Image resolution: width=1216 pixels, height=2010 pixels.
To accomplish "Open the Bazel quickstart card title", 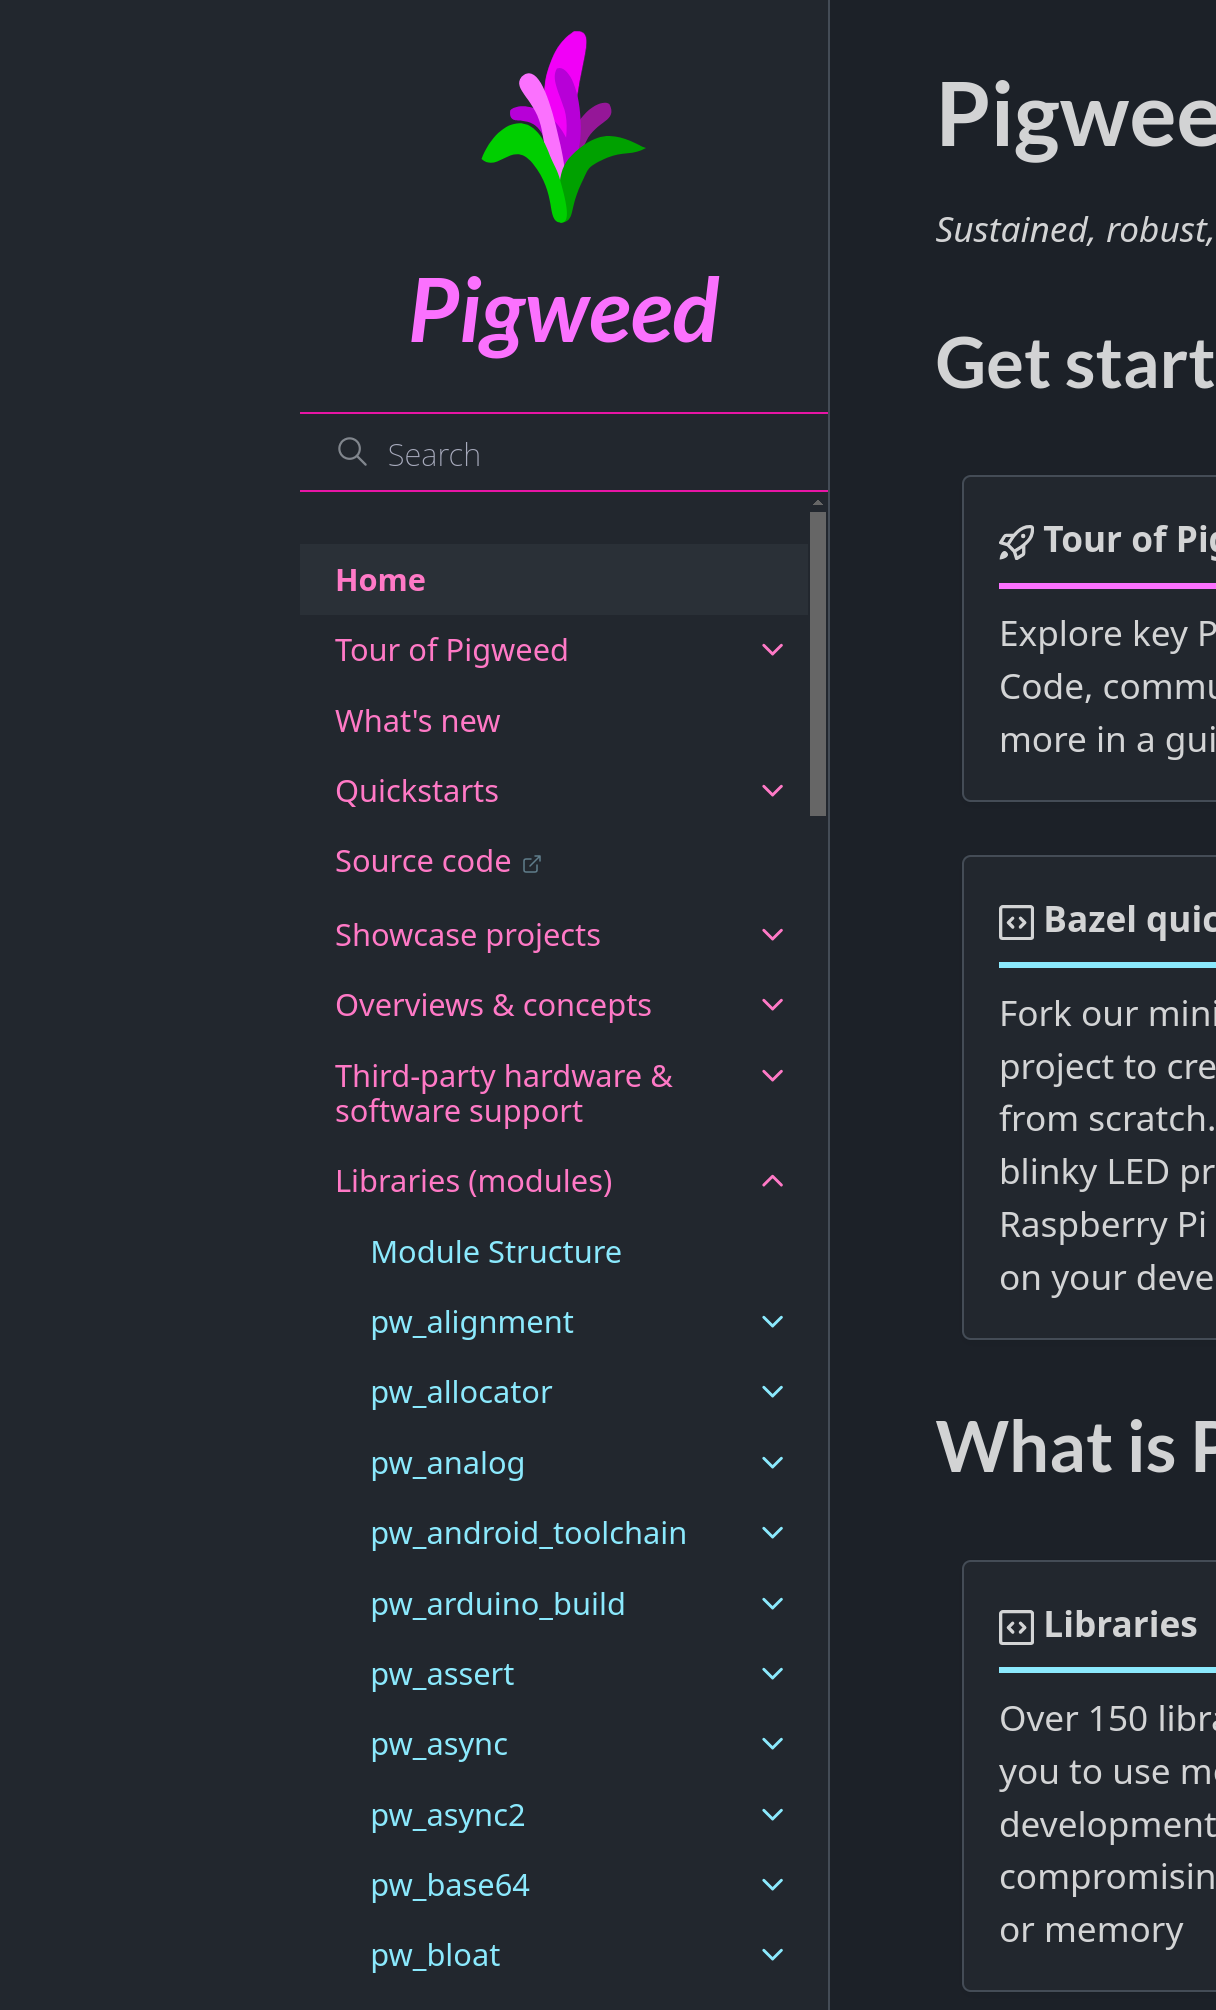I will 1130,920.
